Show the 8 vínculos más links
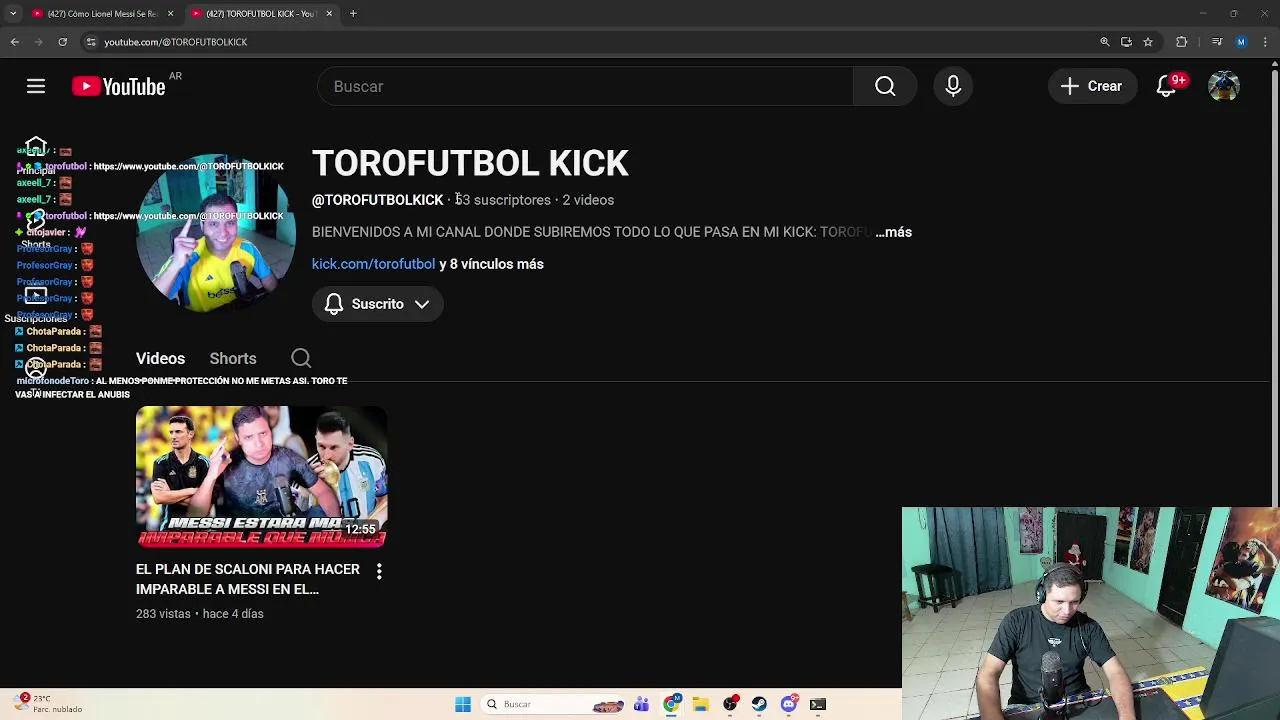This screenshot has width=1280, height=720. point(491,264)
